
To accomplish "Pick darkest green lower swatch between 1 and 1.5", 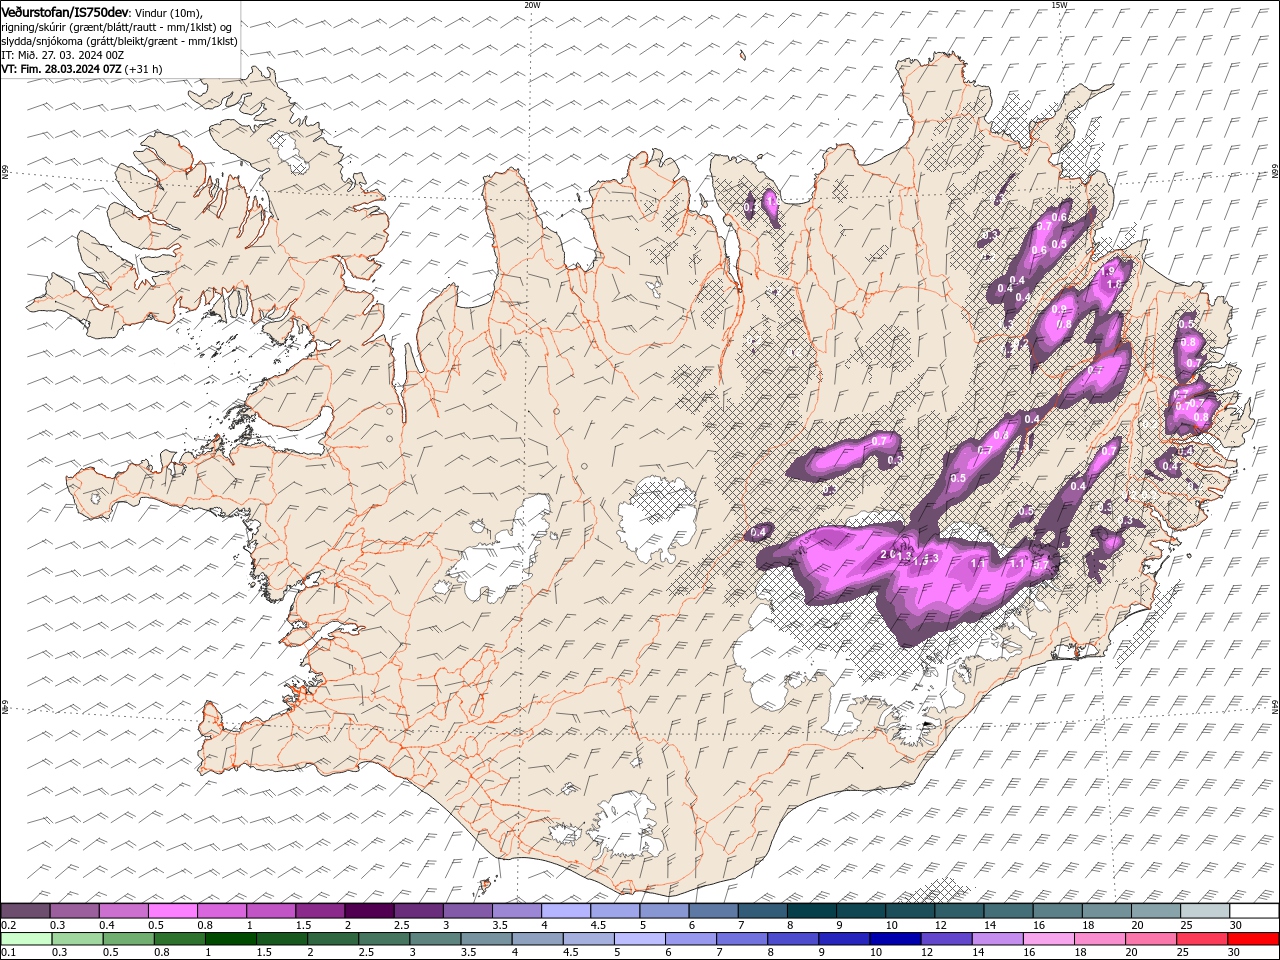I will (230, 939).
